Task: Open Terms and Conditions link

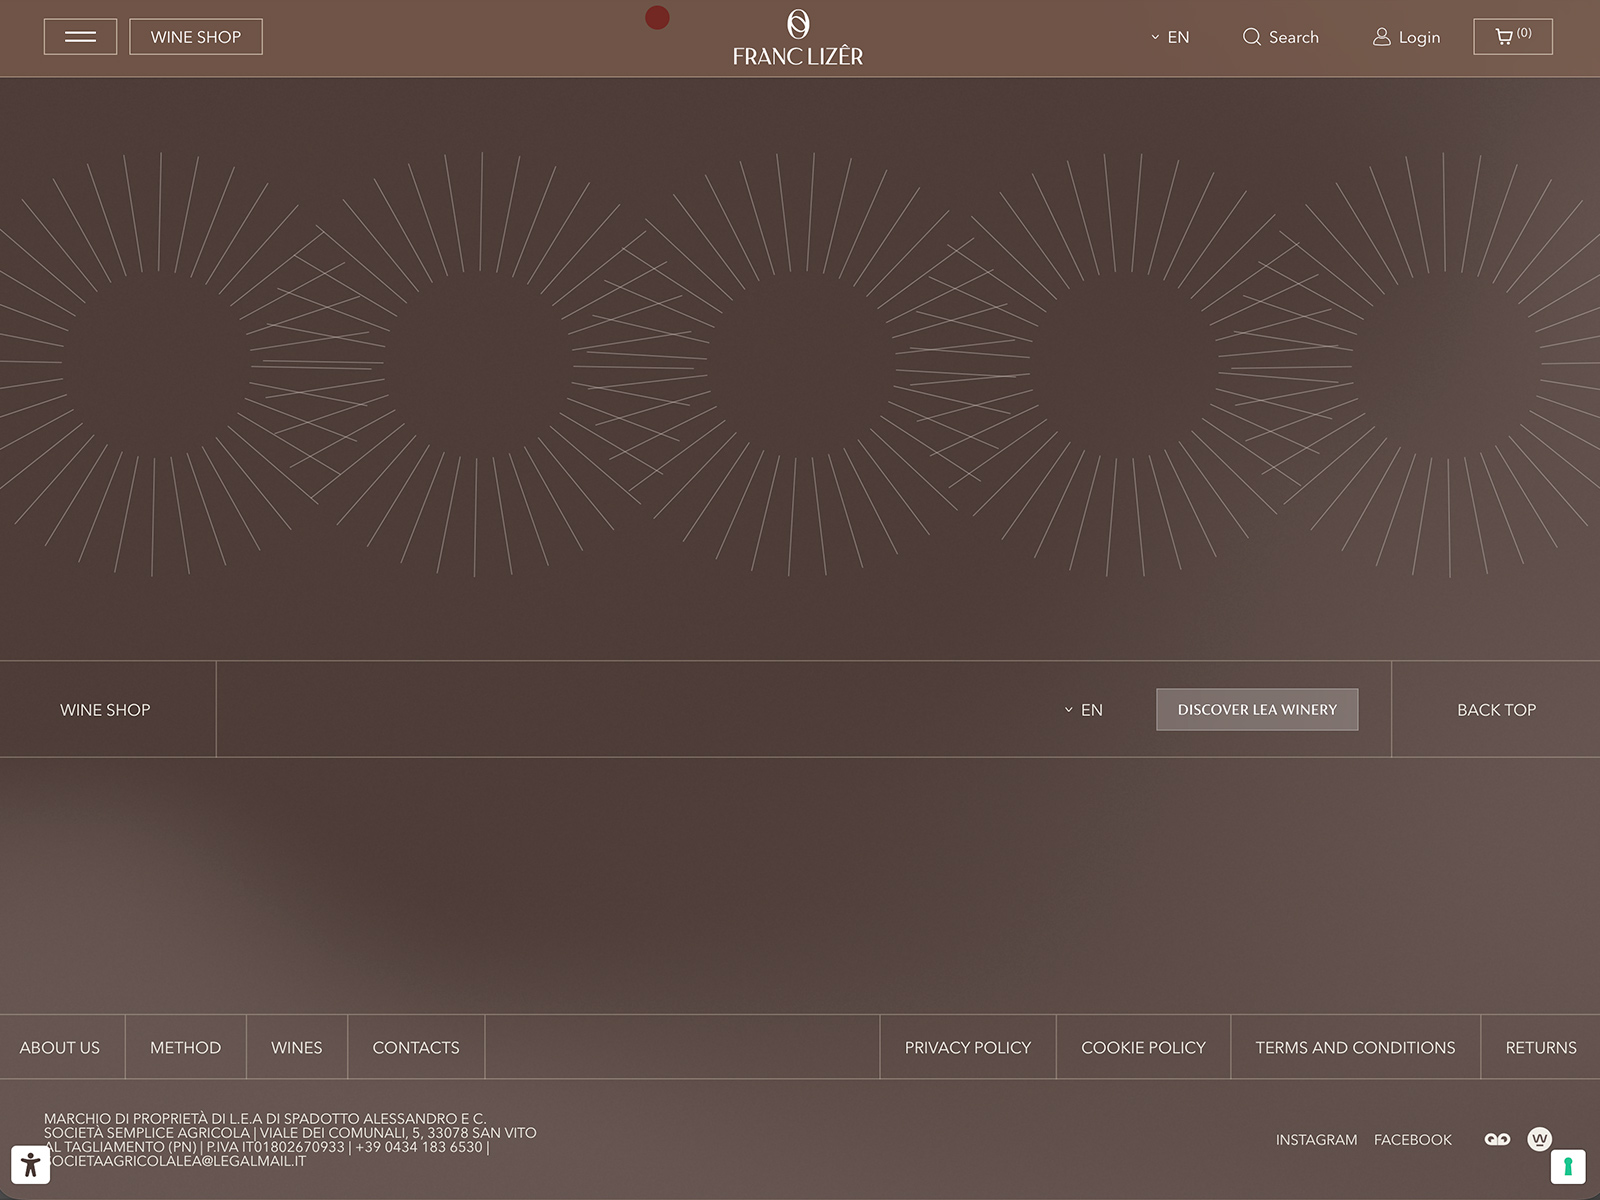Action: tap(1355, 1048)
